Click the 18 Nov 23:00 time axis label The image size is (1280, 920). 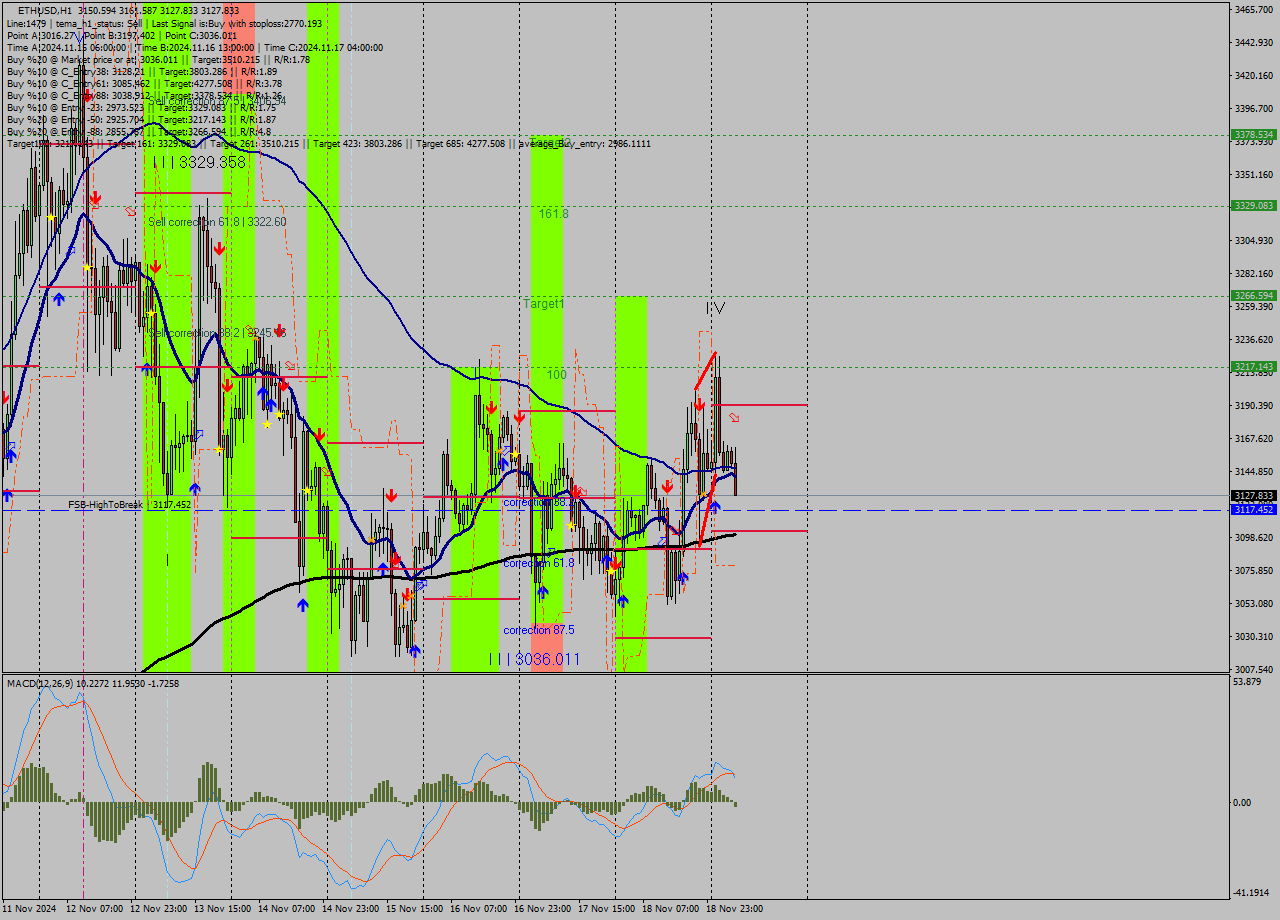coord(735,909)
